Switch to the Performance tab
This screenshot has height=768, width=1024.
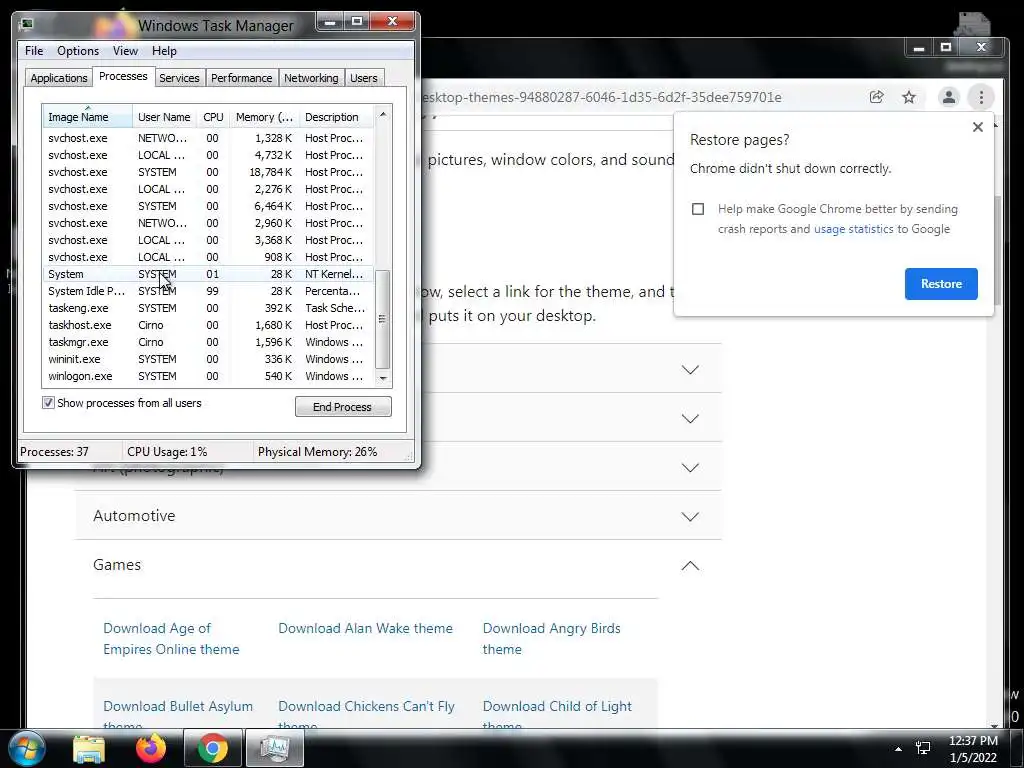241,78
